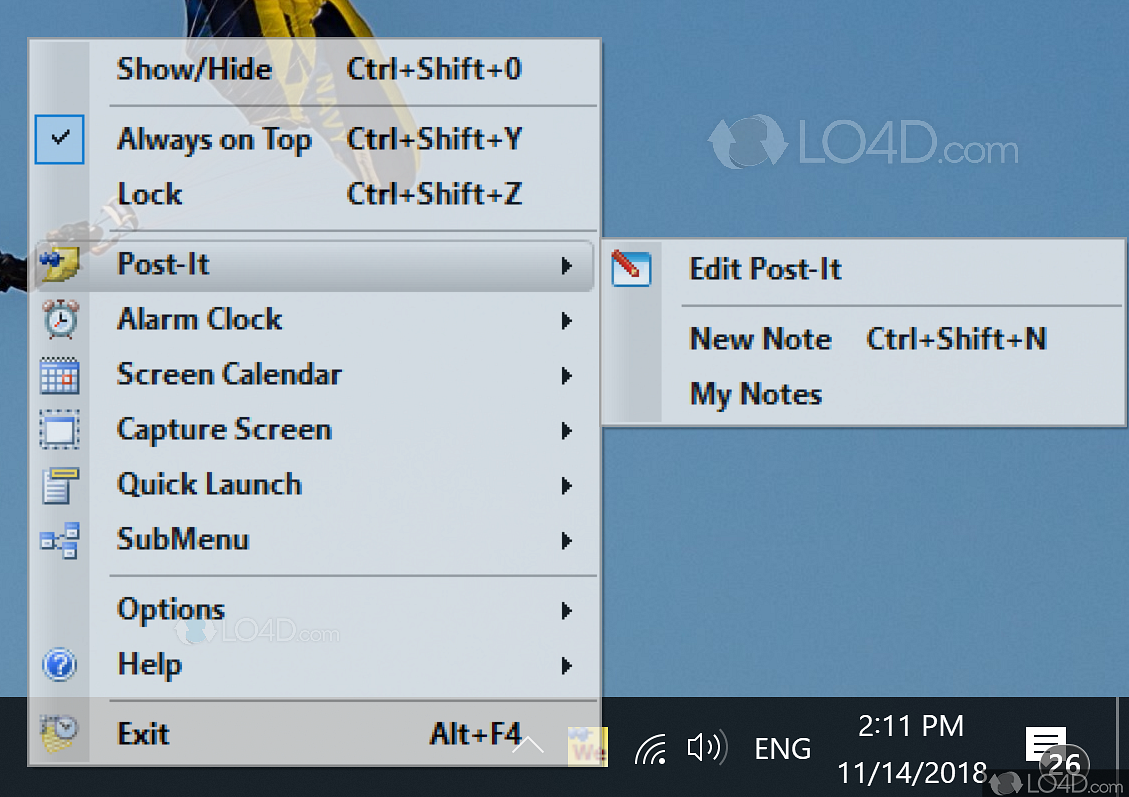Viewport: 1129px width, 797px height.
Task: Expand the Alarm Clock submenu arrow
Action: tap(567, 320)
